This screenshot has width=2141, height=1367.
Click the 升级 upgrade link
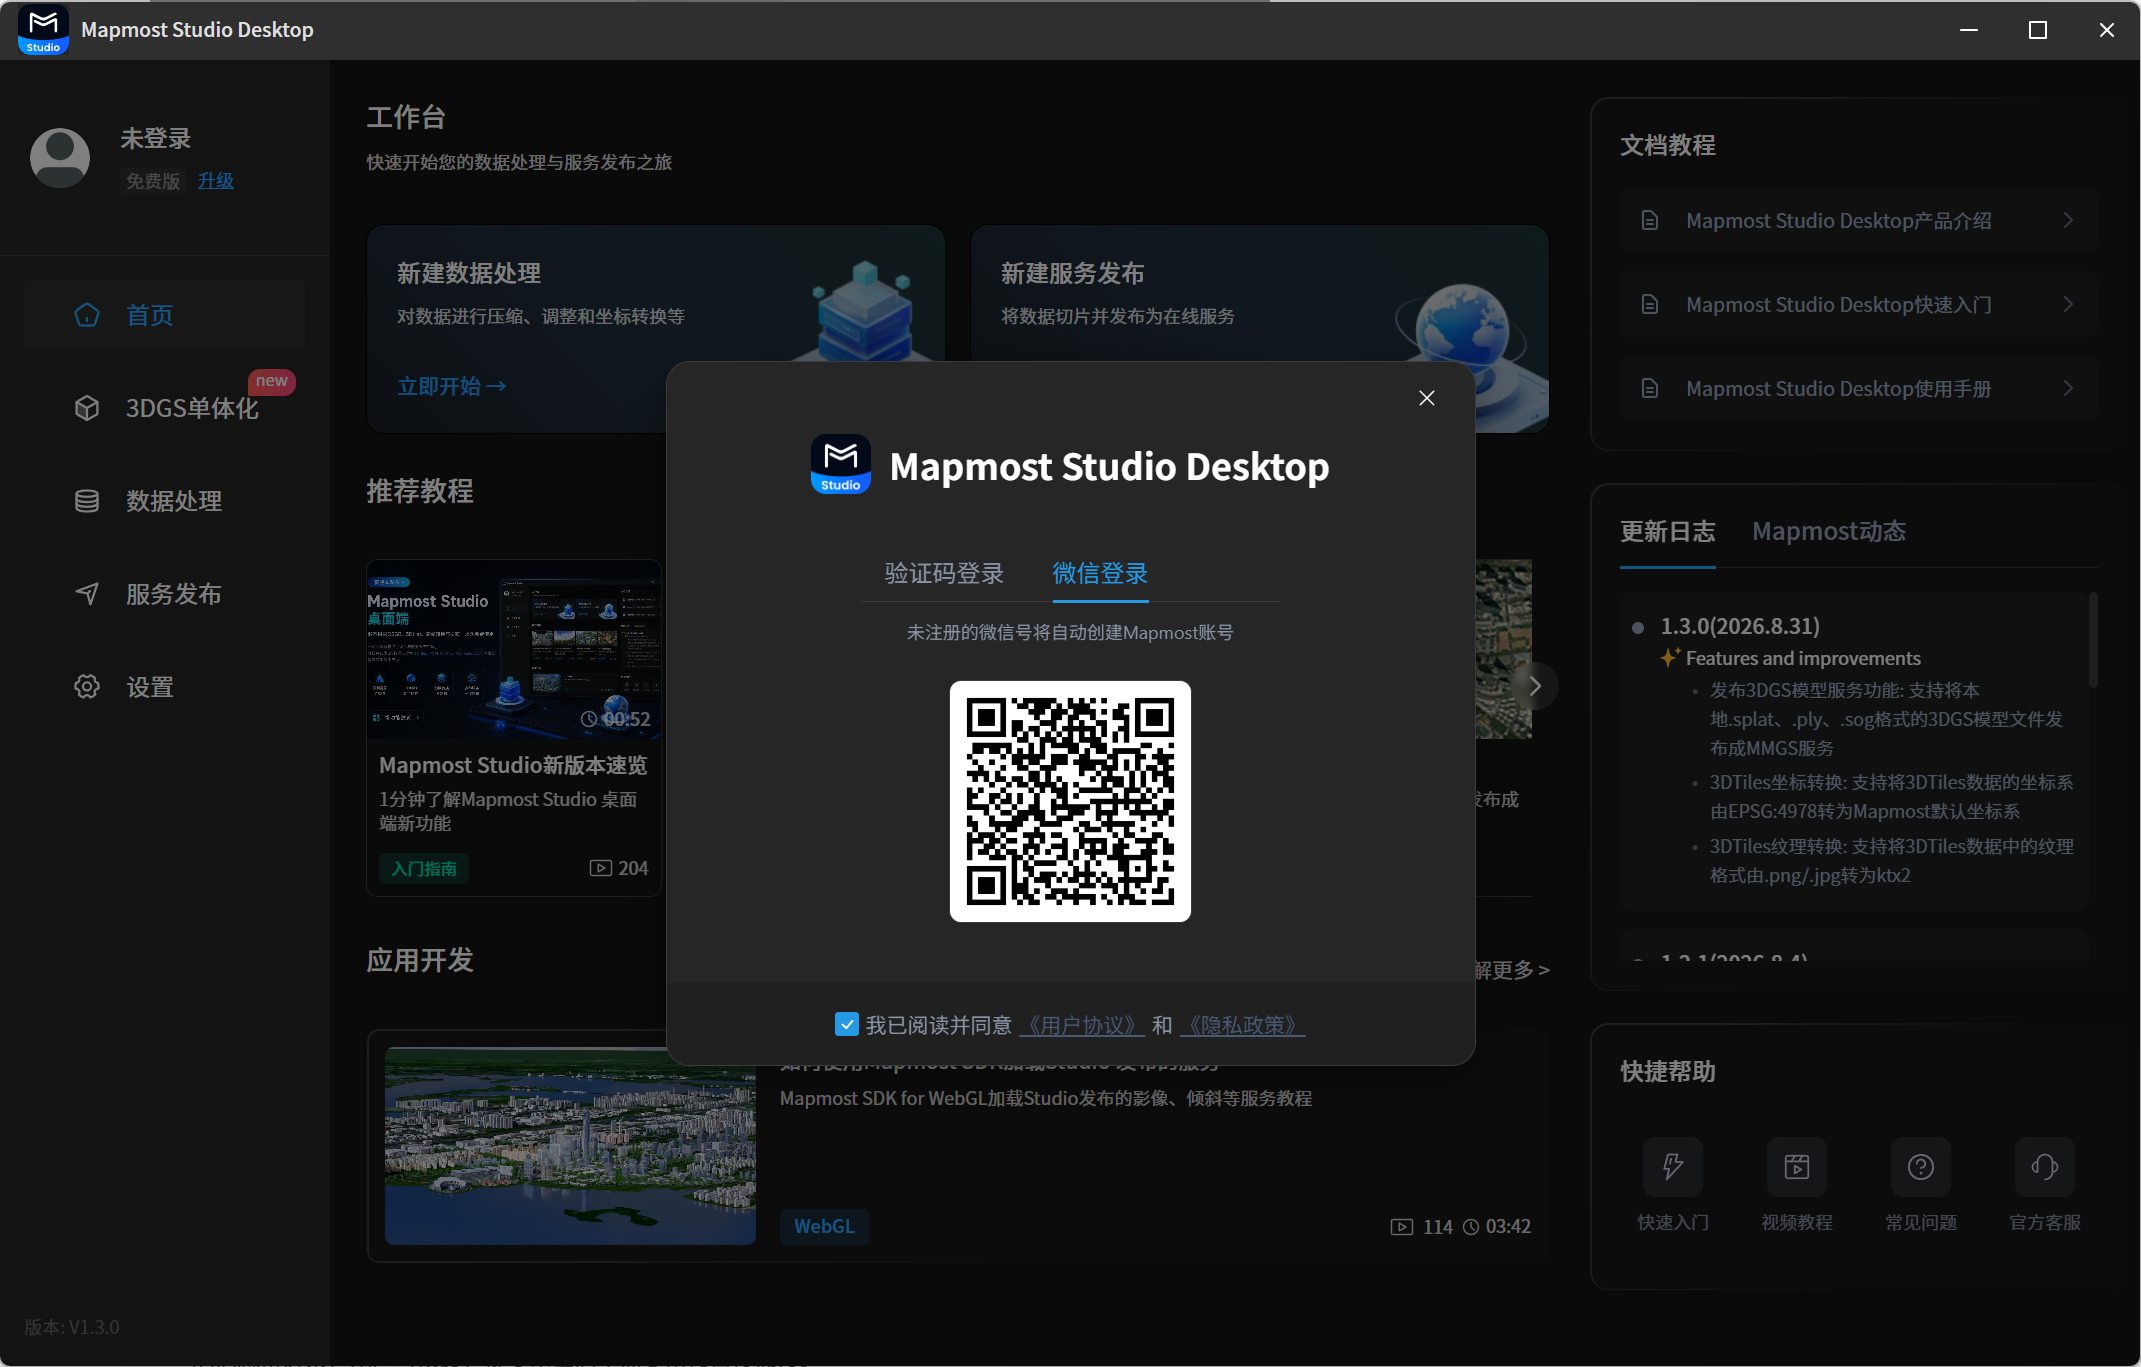(x=215, y=181)
